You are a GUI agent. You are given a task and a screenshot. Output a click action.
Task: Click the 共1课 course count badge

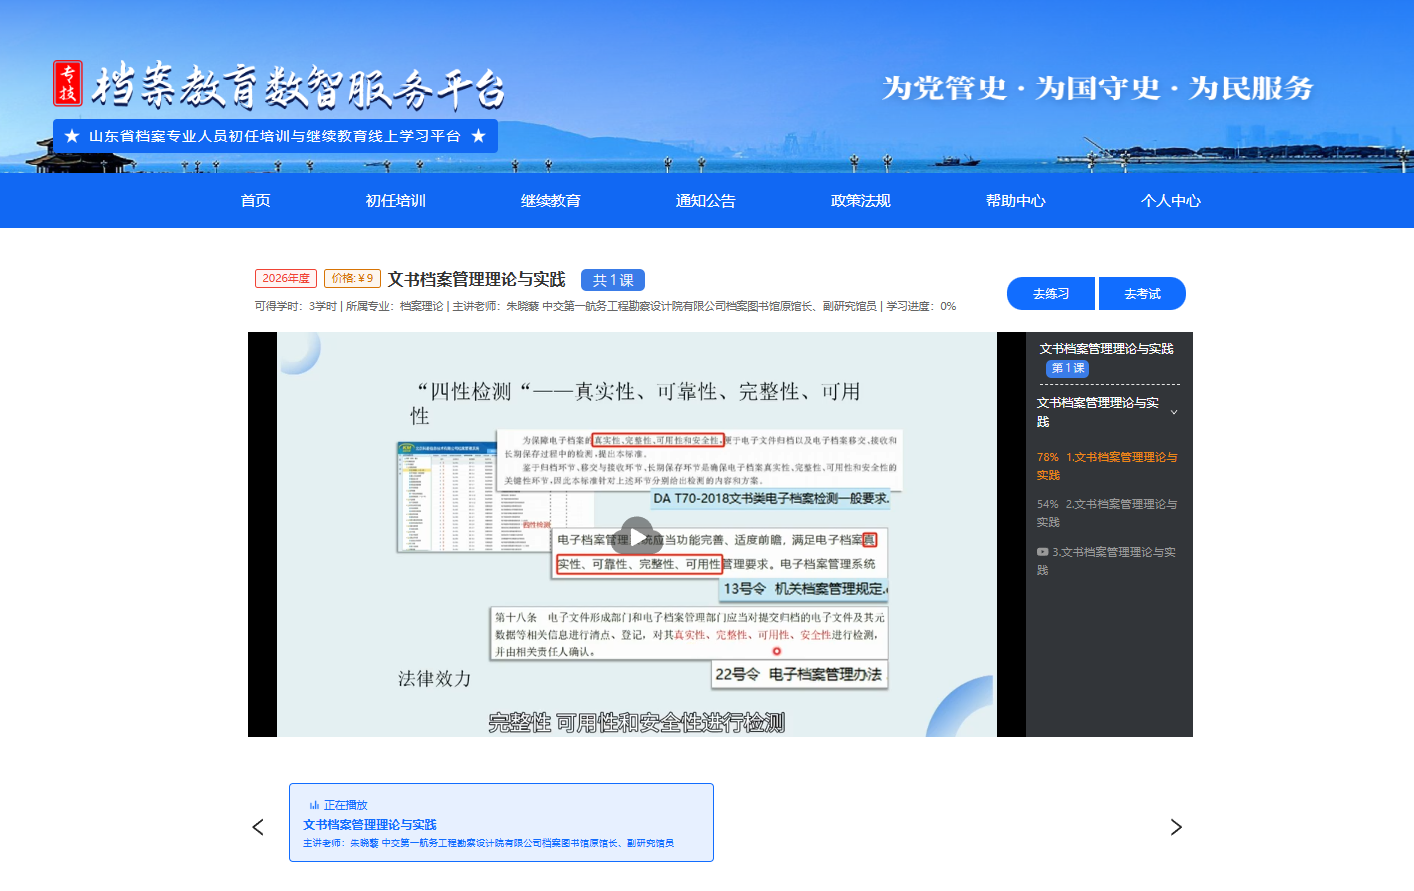point(613,280)
